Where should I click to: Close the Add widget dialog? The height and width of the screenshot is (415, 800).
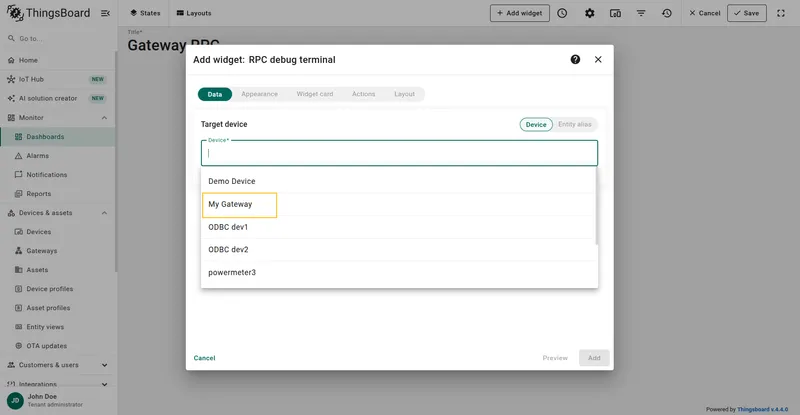598,60
